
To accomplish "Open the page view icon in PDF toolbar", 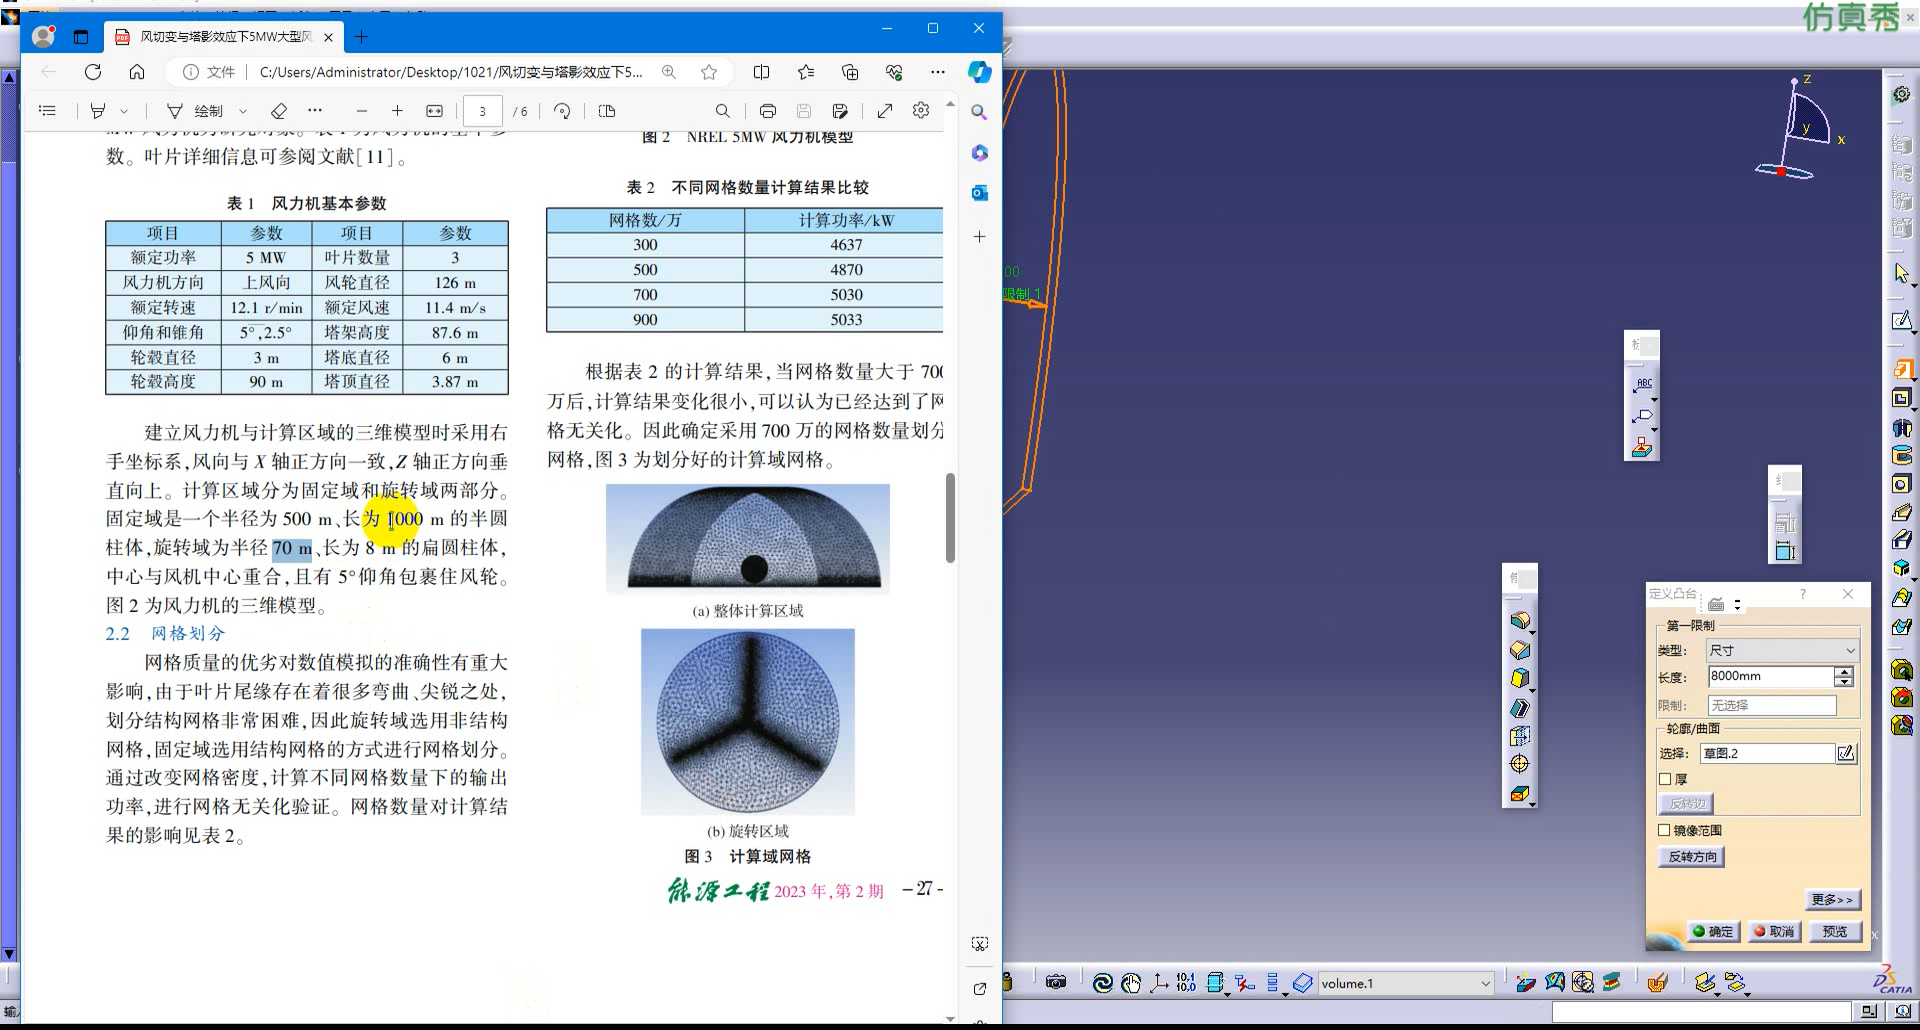I will point(607,111).
